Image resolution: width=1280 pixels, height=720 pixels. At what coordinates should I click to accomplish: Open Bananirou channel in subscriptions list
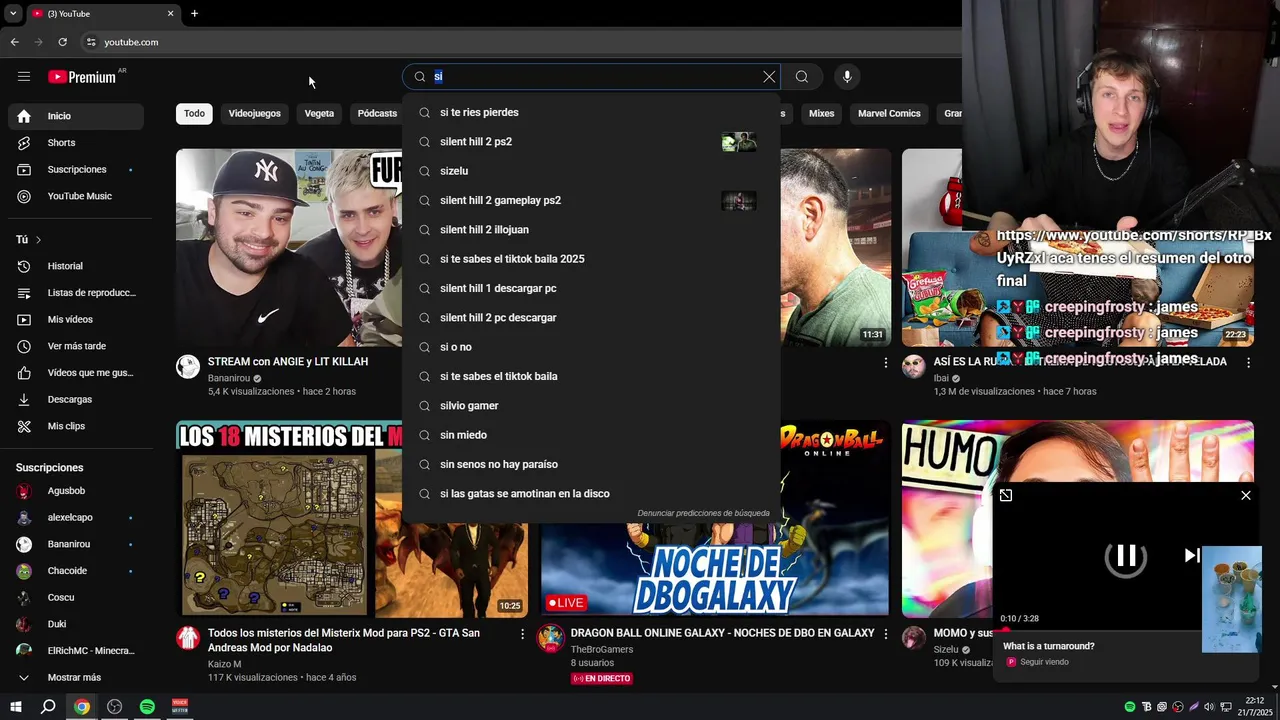click(x=76, y=544)
